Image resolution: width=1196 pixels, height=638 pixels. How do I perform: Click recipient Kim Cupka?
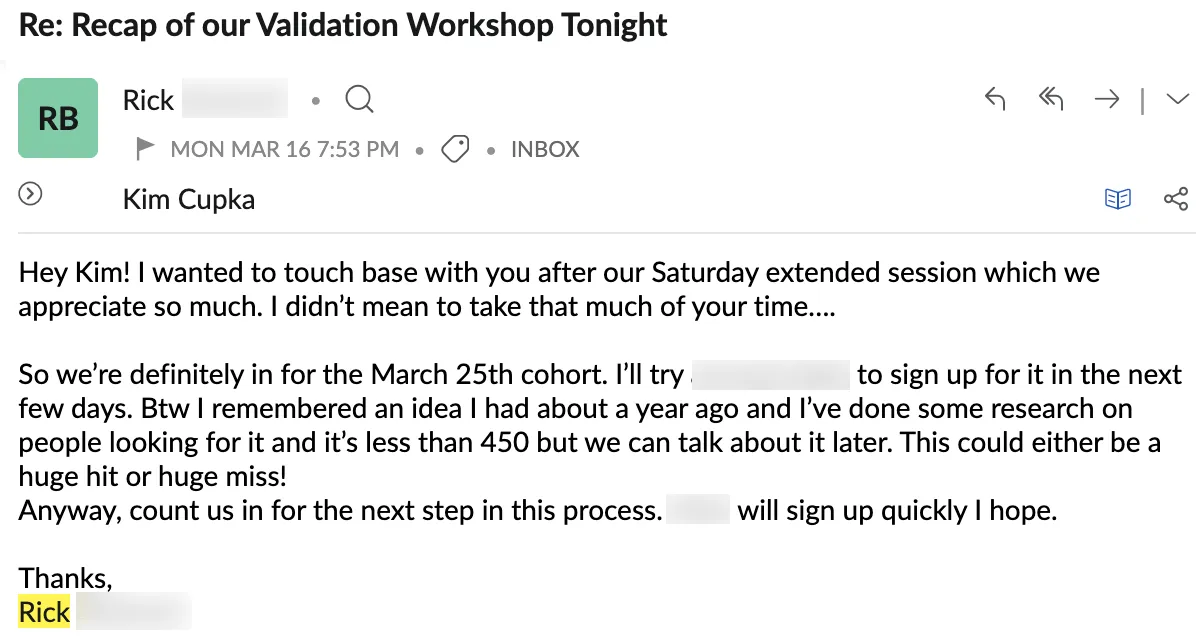(x=188, y=199)
